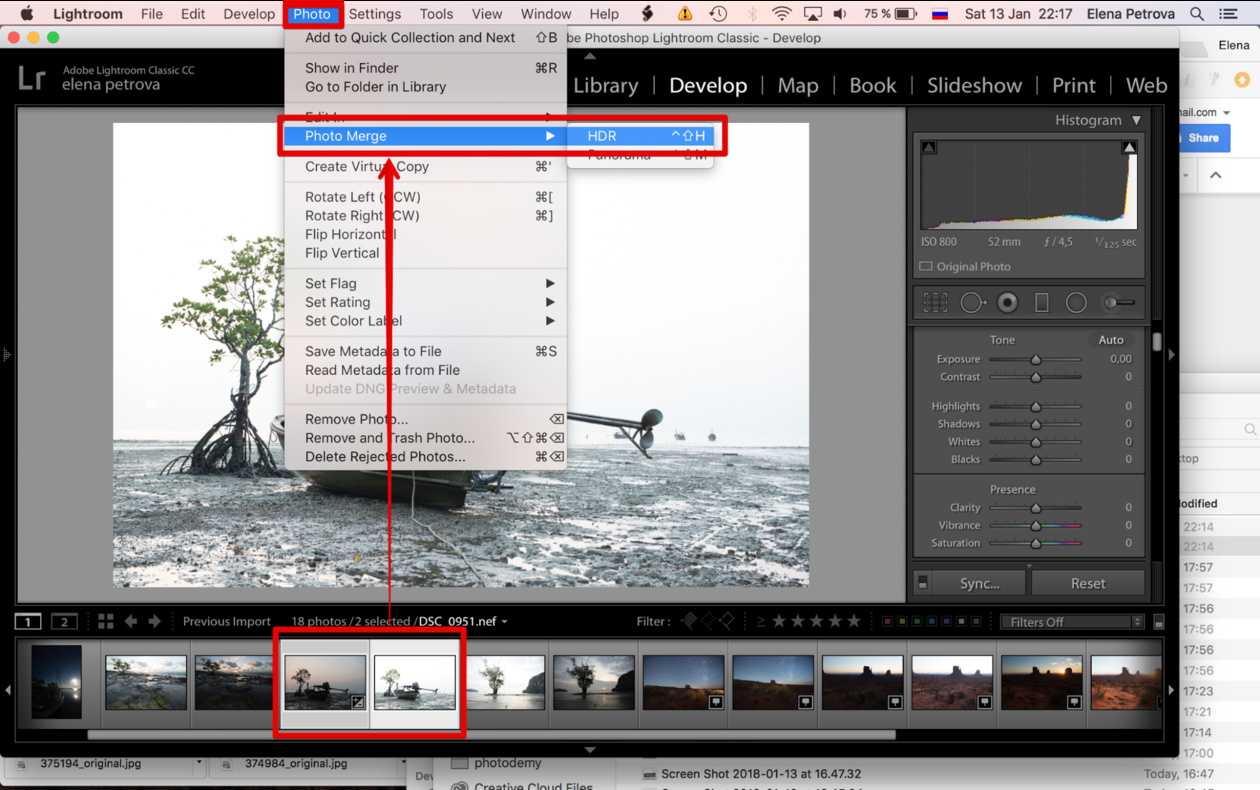Show the left panel via edge arrow

click(x=6, y=354)
